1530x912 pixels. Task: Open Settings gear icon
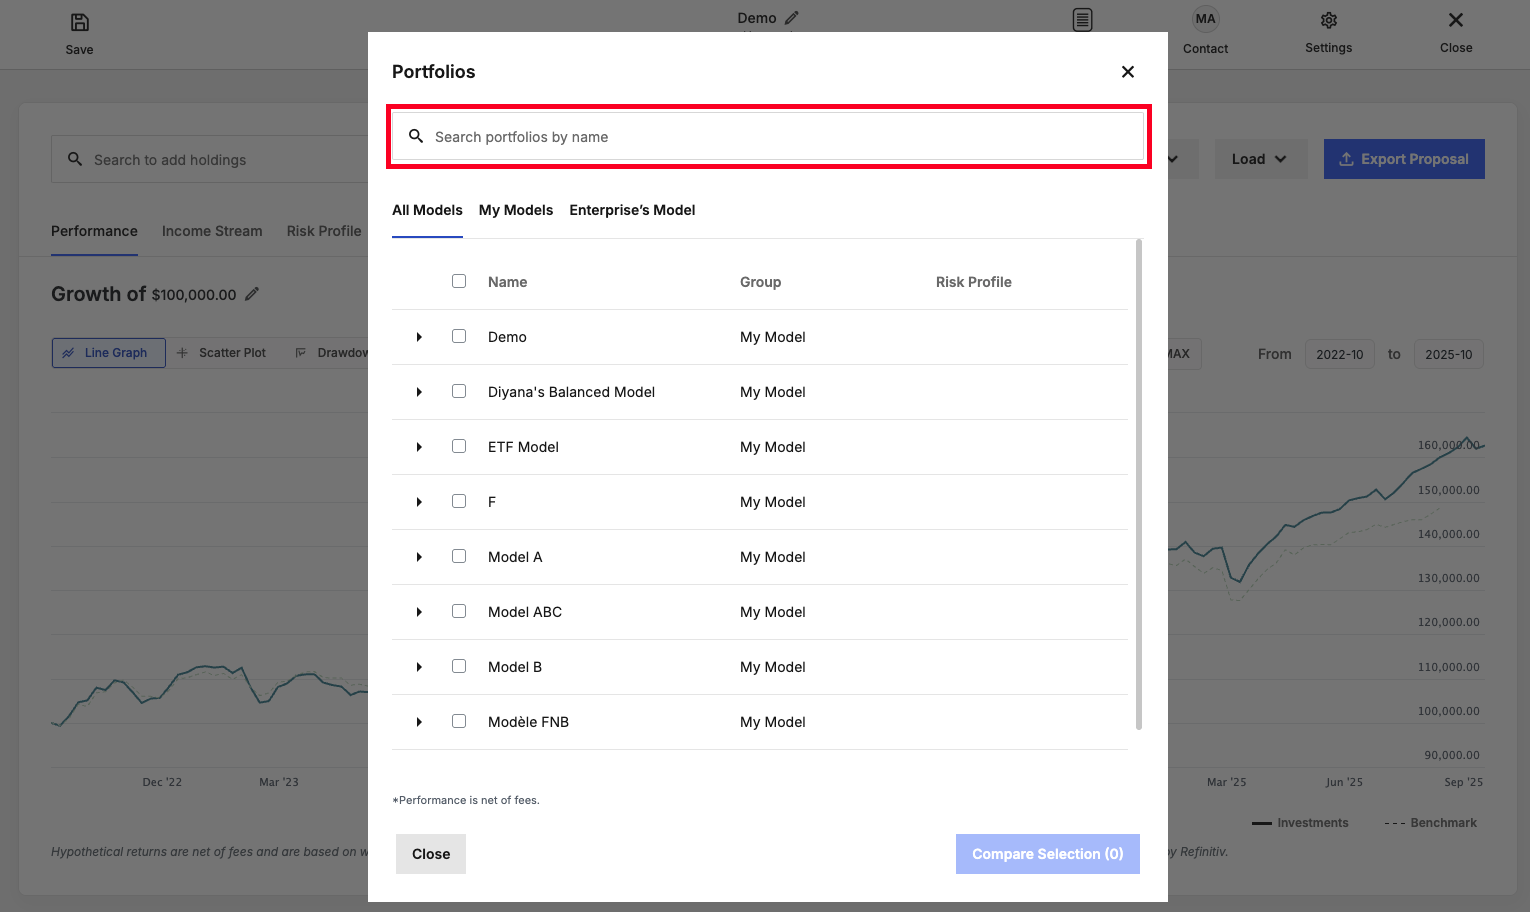(1329, 20)
